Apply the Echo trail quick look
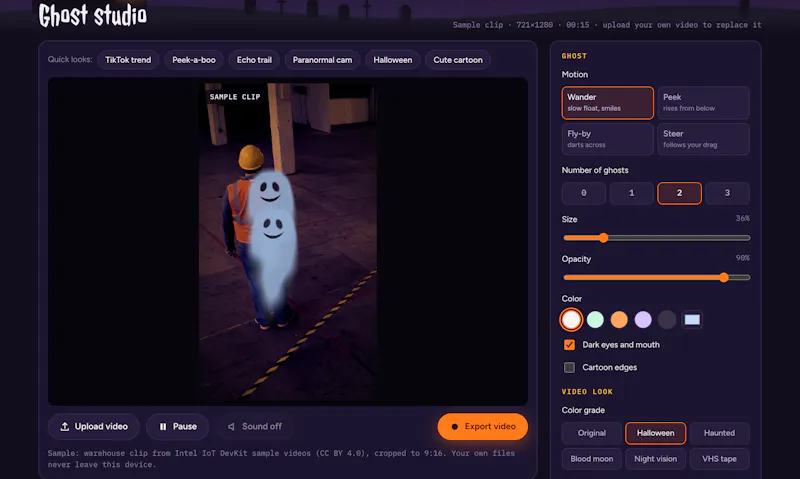Screen dimensions: 800x479 (x=254, y=60)
